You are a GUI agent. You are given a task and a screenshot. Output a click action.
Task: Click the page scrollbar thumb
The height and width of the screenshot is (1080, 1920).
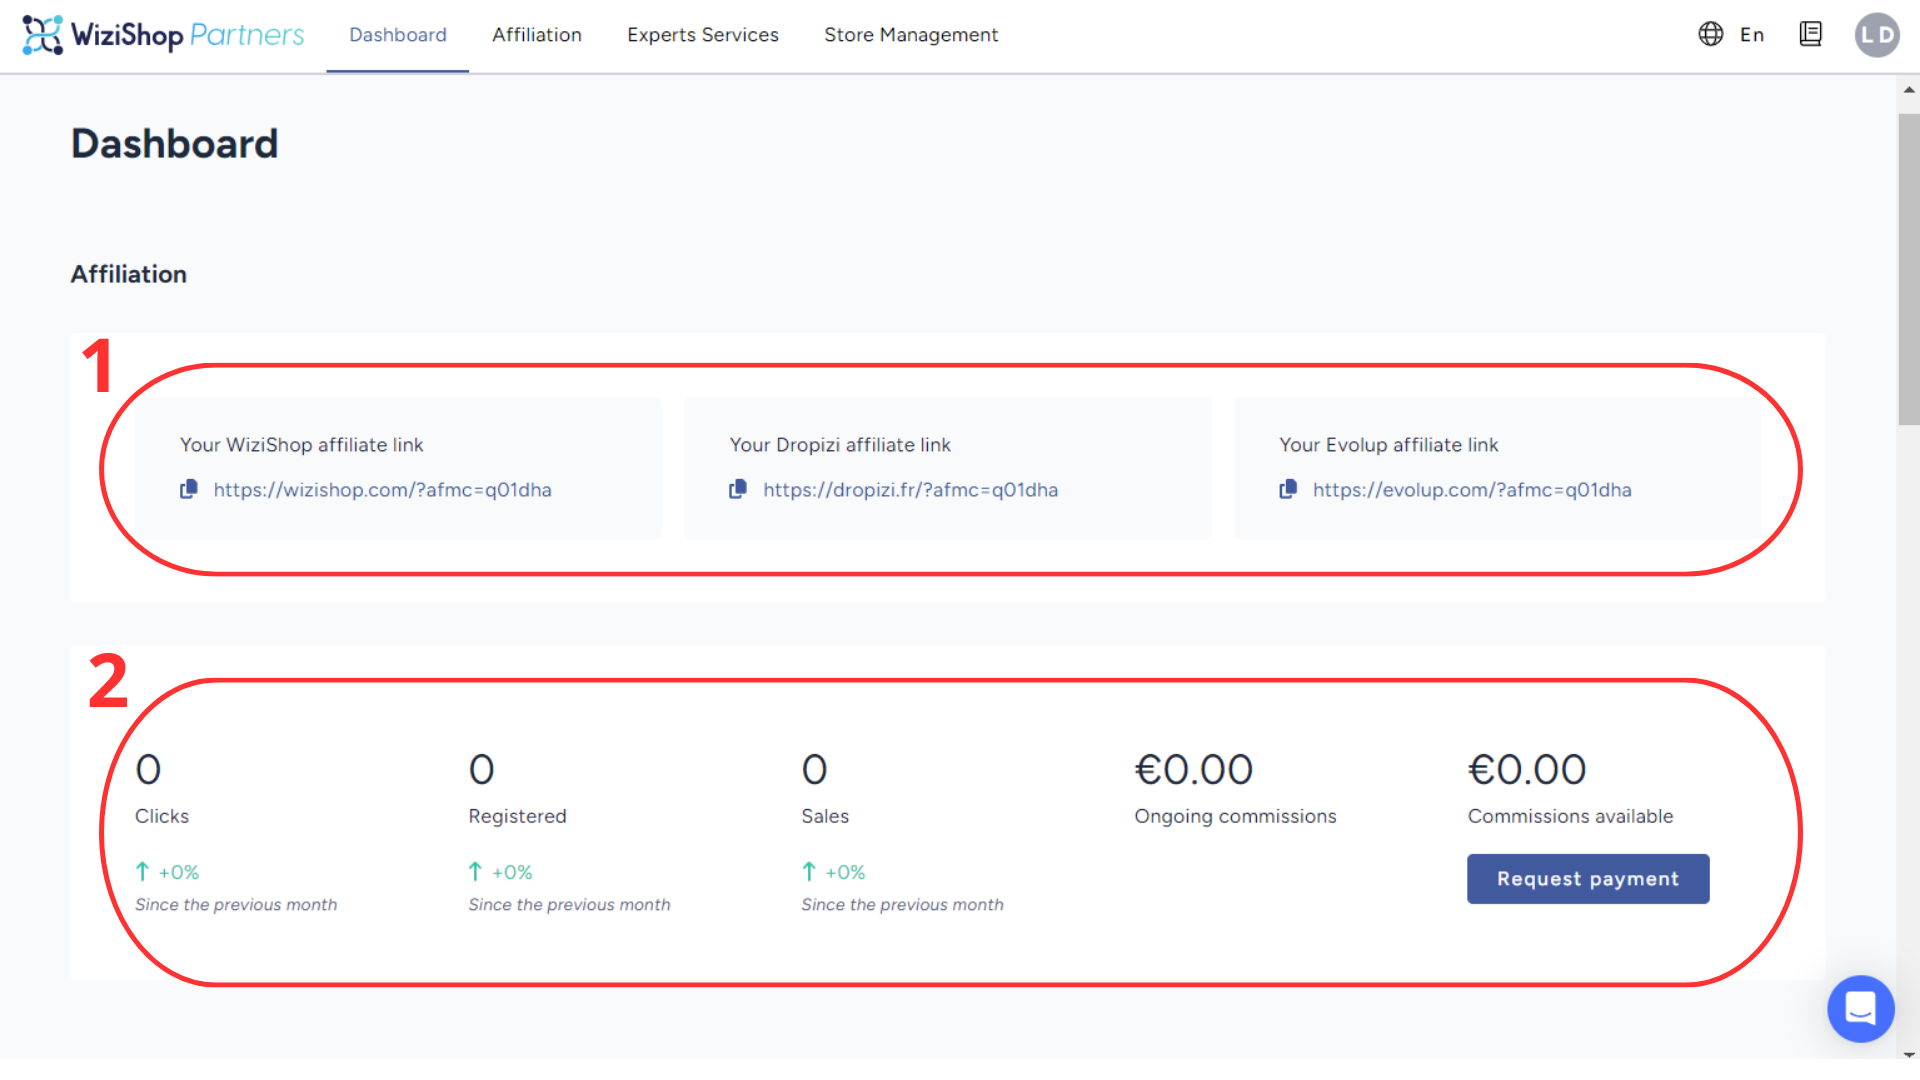point(1909,270)
